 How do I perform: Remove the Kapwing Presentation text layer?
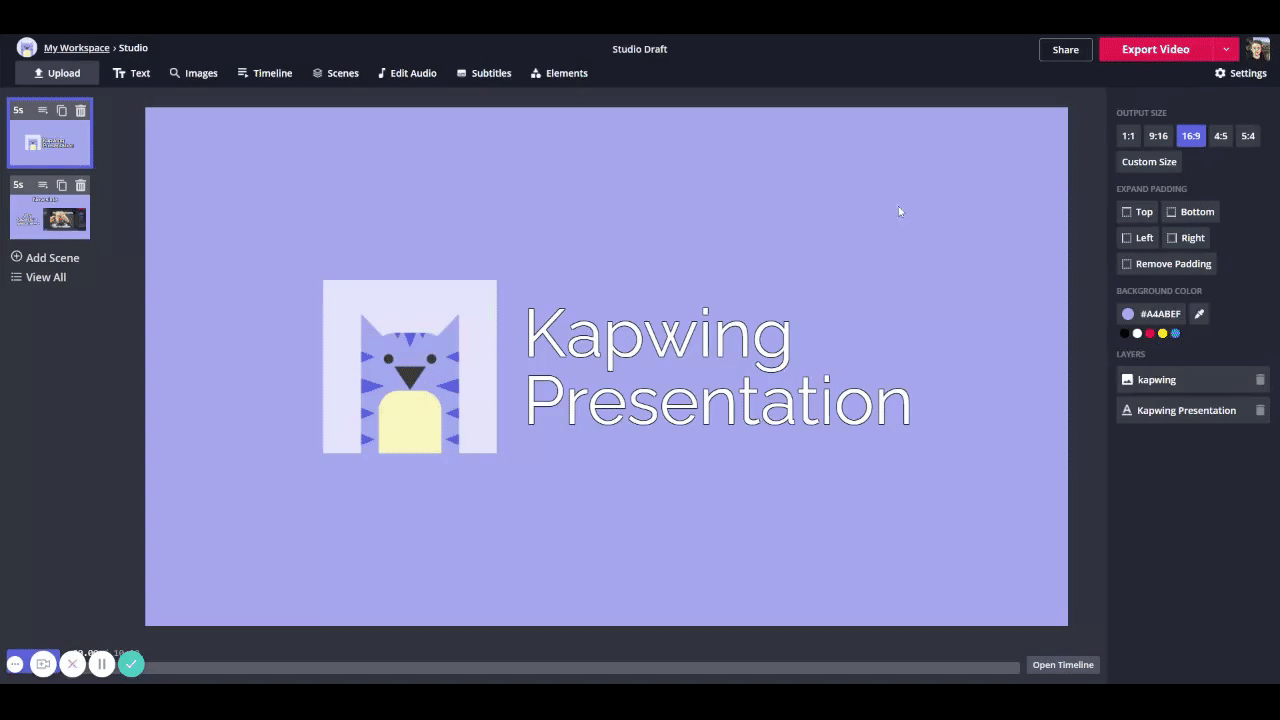point(1260,410)
